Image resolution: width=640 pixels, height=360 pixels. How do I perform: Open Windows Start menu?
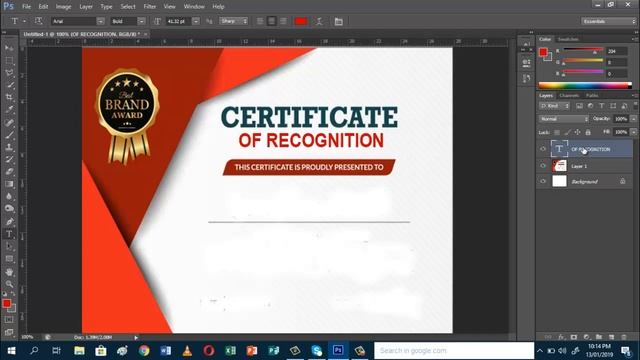tap(11, 351)
